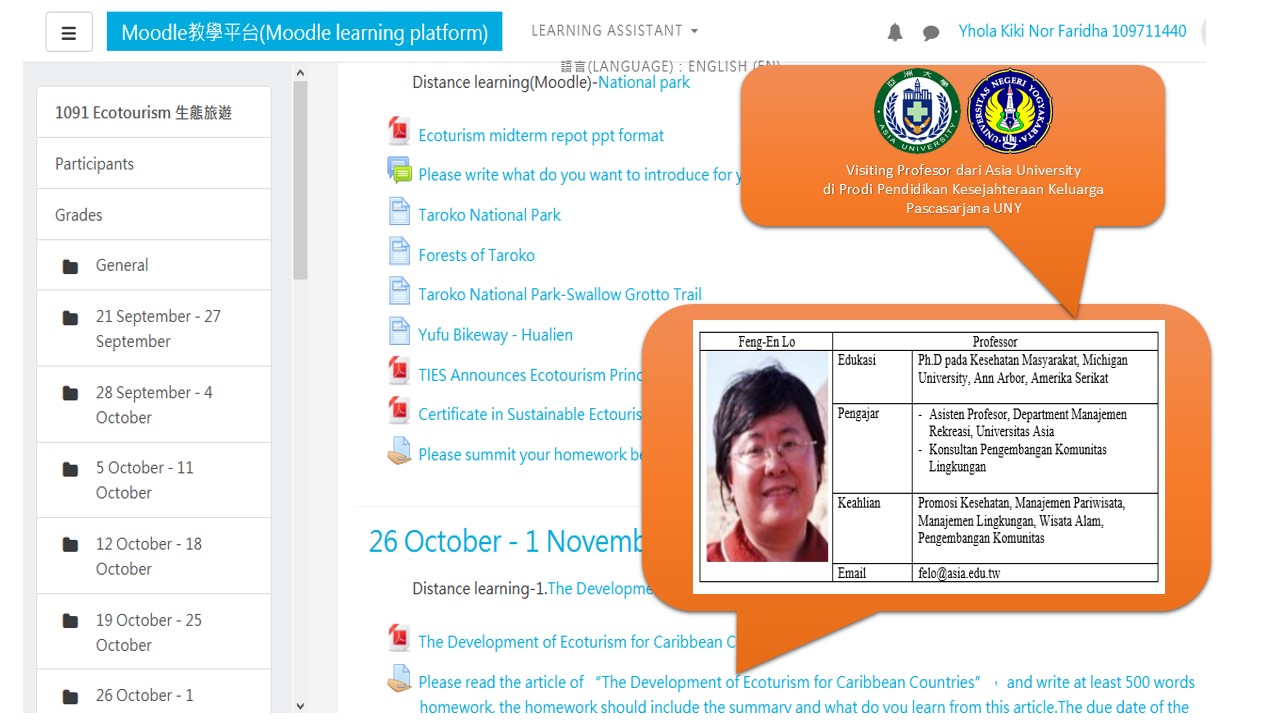Viewport: 1280px width, 720px height.
Task: Click folder icon next to 28 September - 4 October
Action: click(70, 393)
